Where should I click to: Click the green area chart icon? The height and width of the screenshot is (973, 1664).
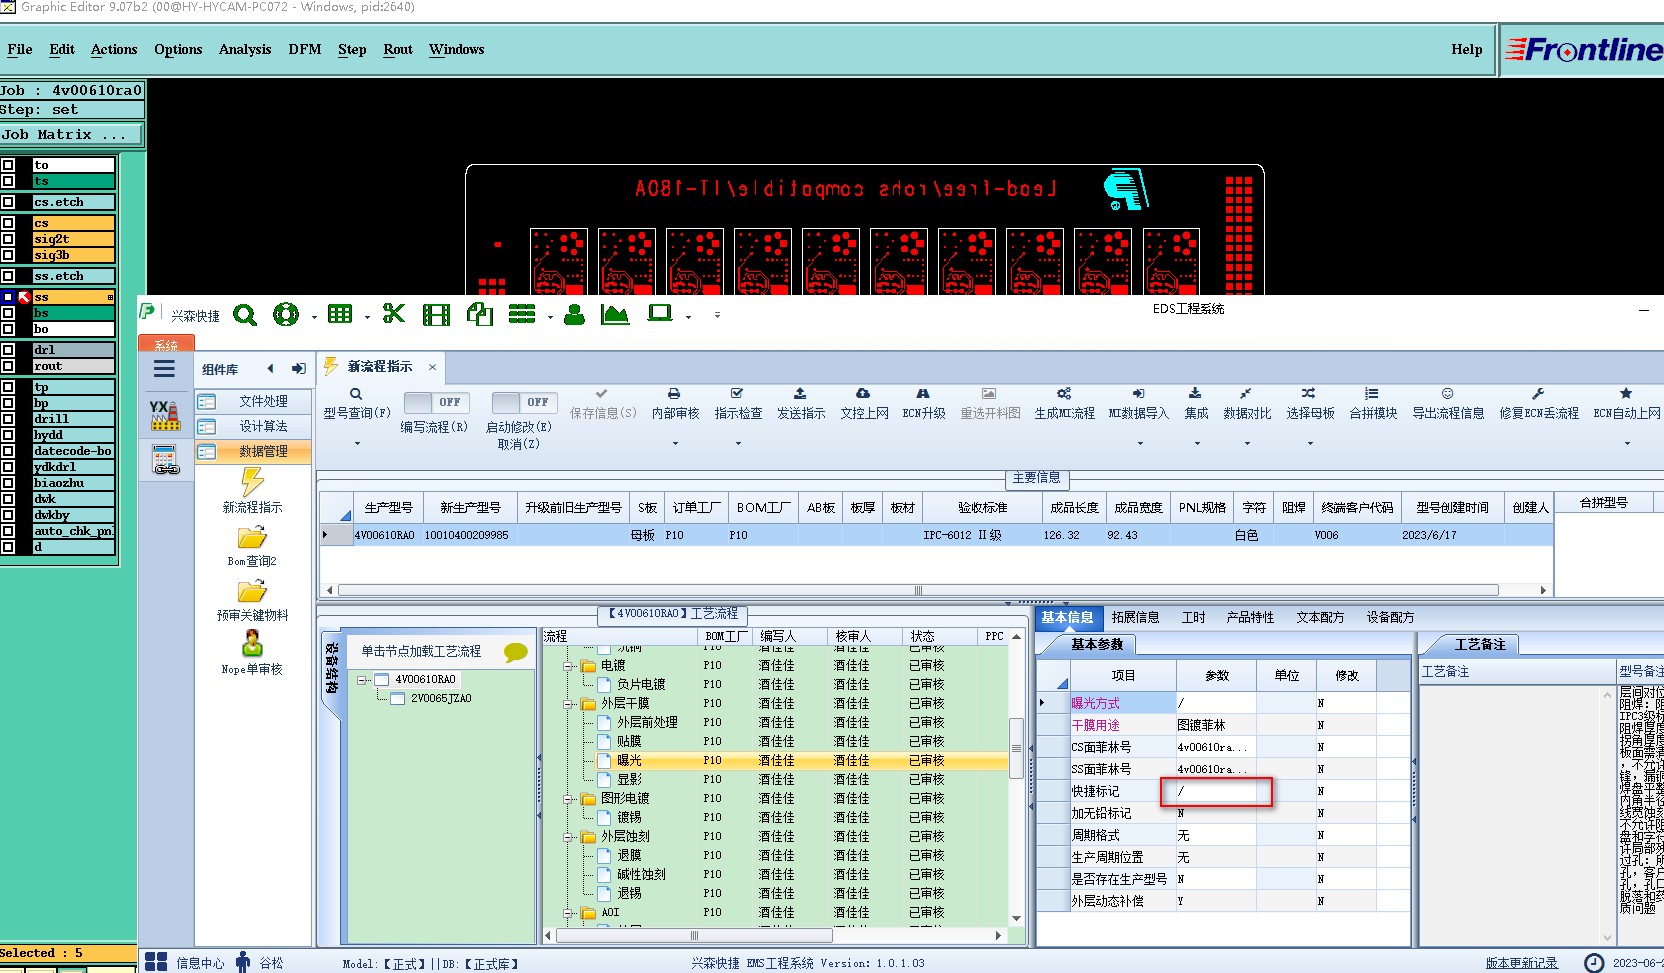pyautogui.click(x=615, y=314)
